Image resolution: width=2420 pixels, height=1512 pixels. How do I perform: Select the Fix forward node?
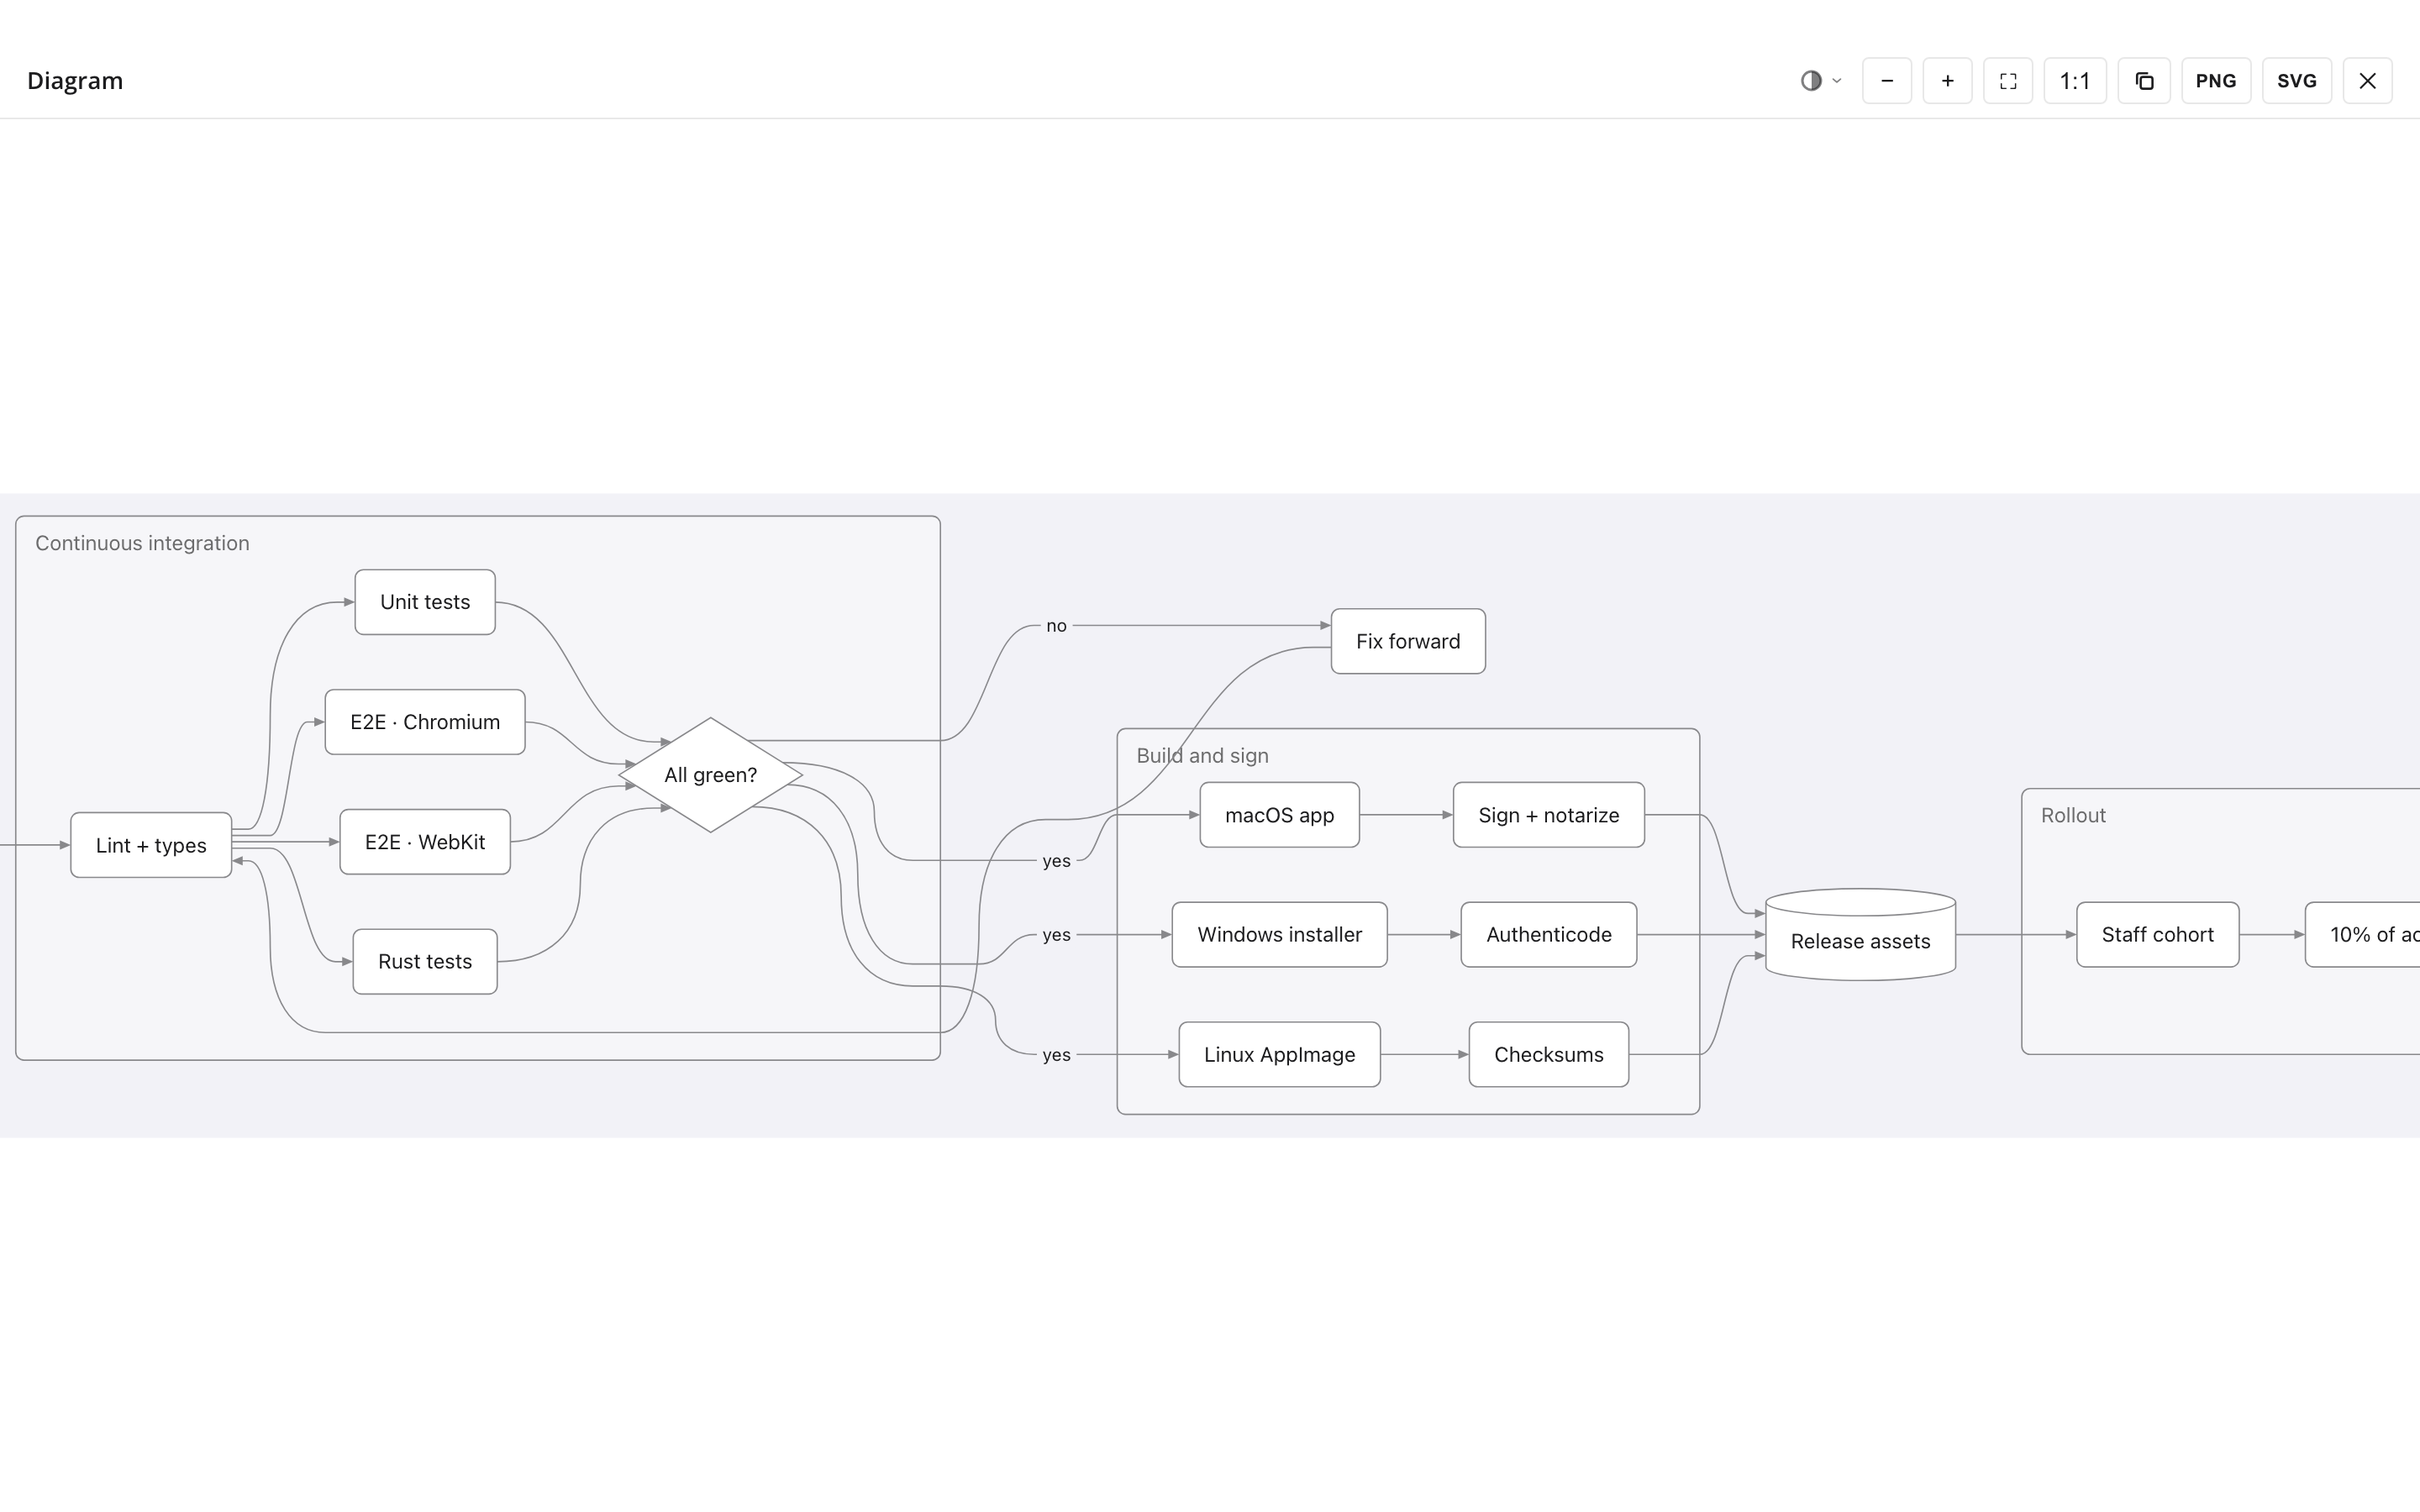[x=1408, y=641]
